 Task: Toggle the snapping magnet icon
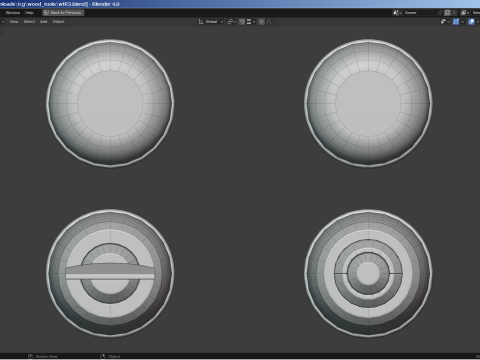click(x=242, y=22)
